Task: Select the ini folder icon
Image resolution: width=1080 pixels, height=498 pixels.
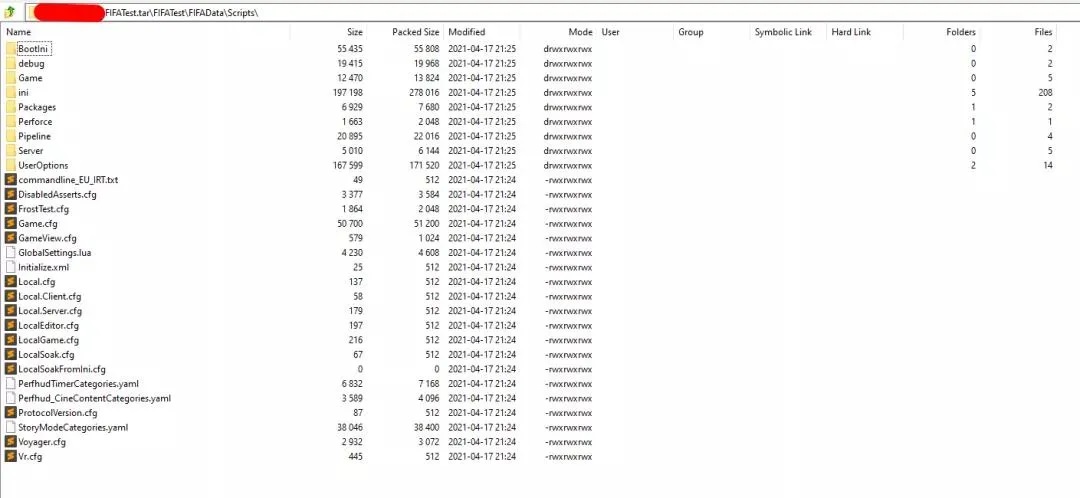Action: [10, 92]
